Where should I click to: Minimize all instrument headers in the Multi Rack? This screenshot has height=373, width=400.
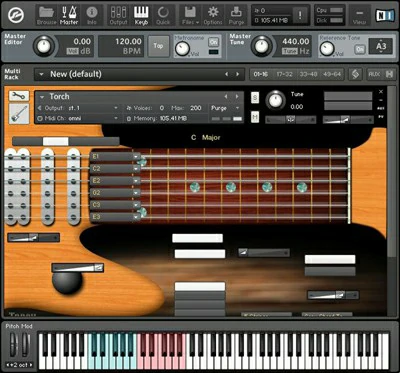tap(389, 74)
